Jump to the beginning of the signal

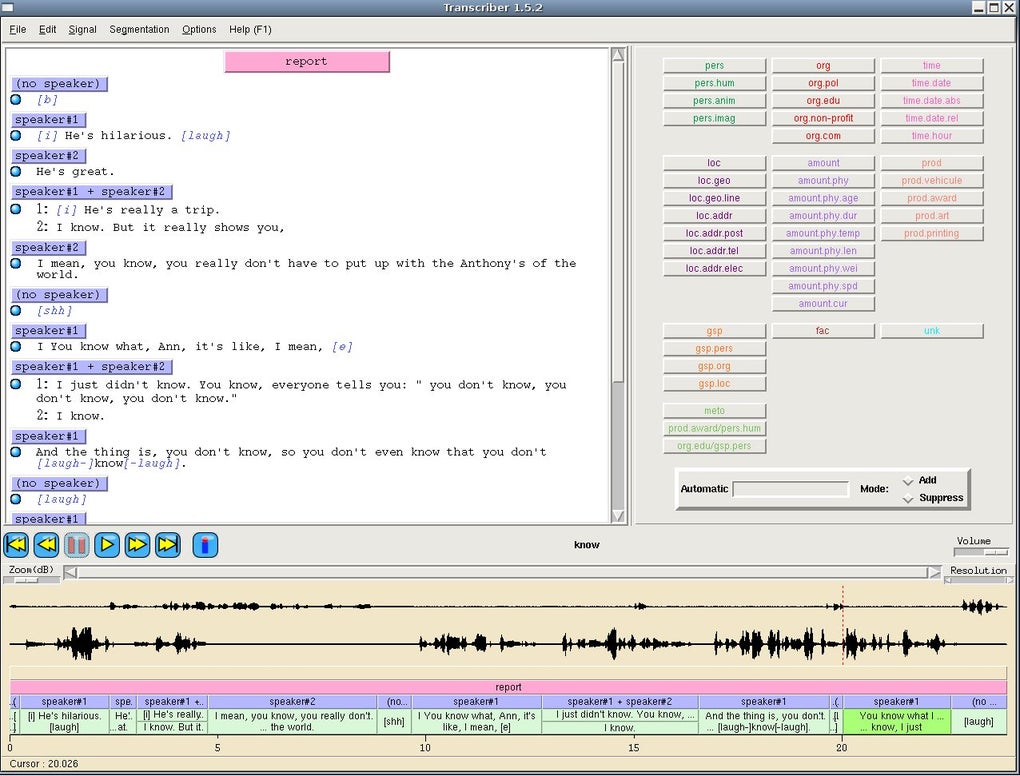click(x=16, y=545)
